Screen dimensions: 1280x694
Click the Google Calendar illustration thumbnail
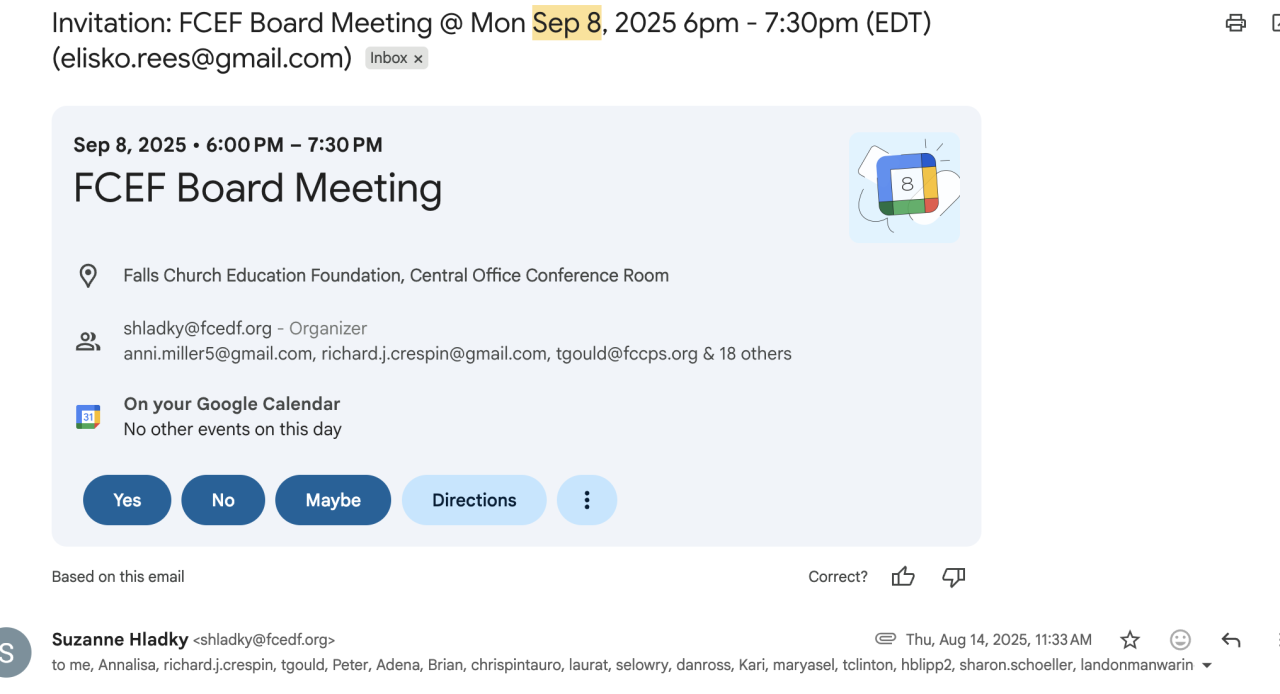(904, 187)
